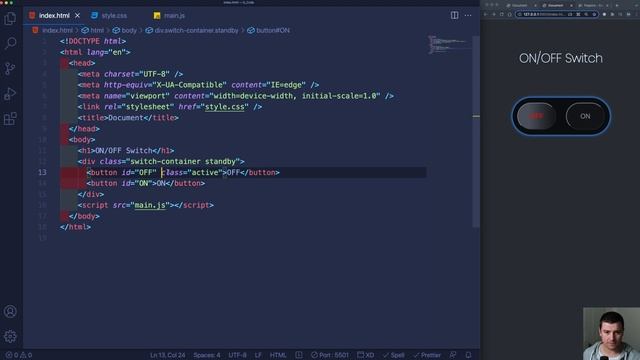Expand the body breadcrumb

pos(125,30)
